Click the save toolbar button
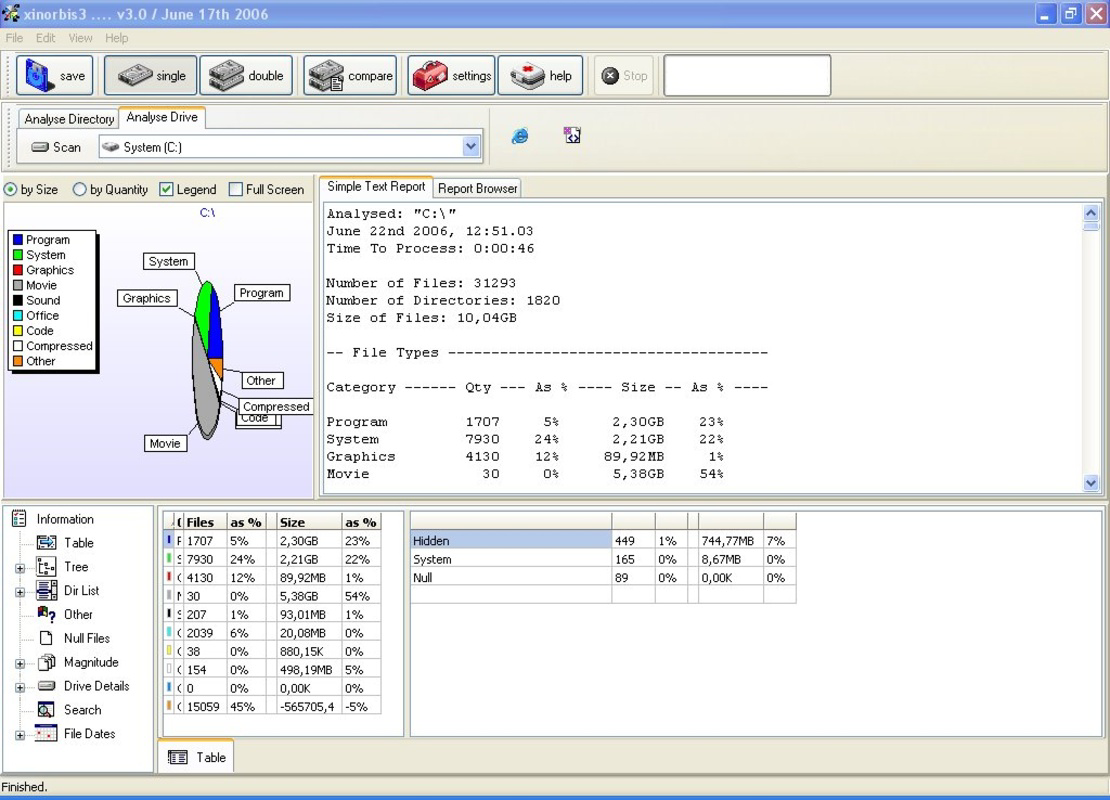The image size is (1110, 800). [55, 75]
